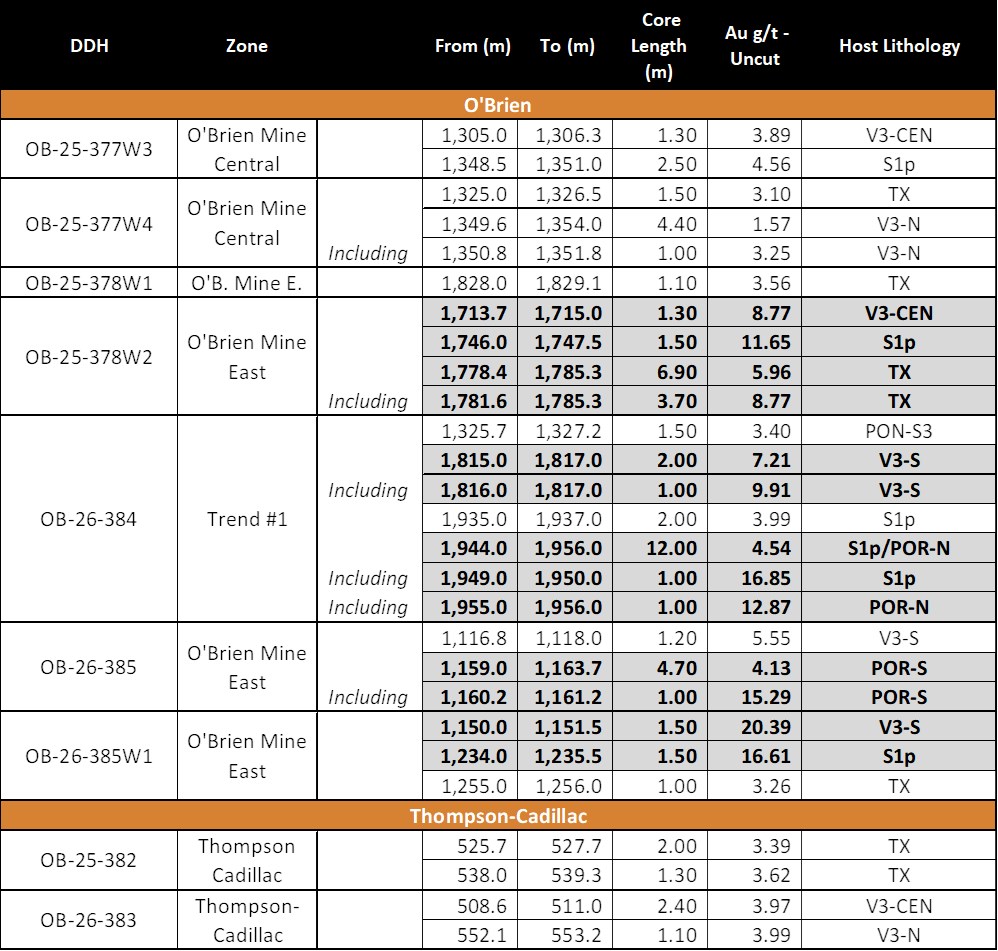The height and width of the screenshot is (951, 998).
Task: Click the Host Lithology column header
Action: [x=899, y=46]
